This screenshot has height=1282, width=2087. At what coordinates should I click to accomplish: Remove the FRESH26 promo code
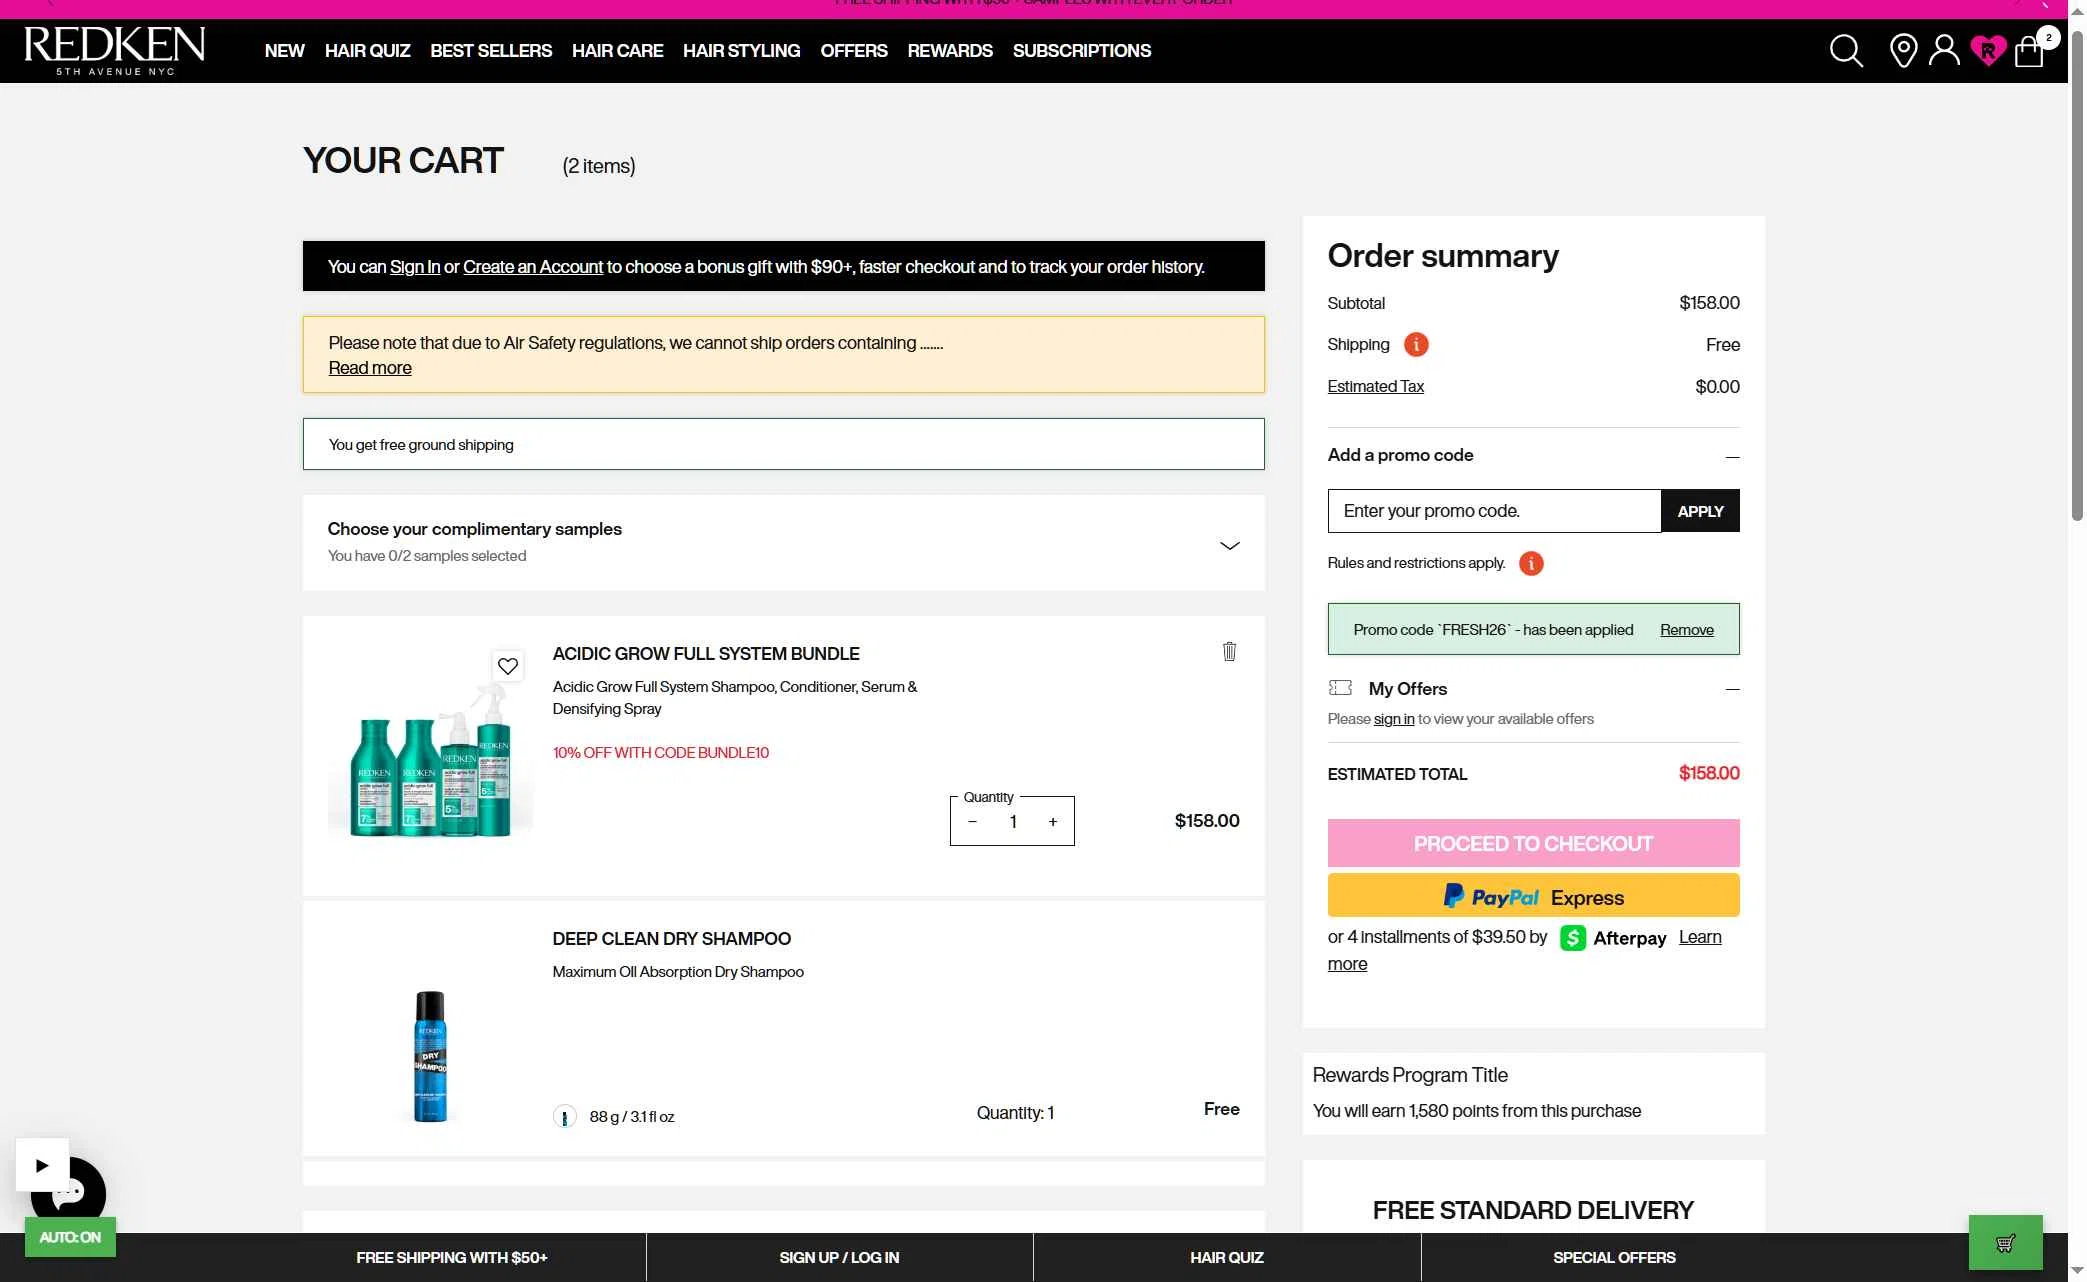tap(1686, 630)
